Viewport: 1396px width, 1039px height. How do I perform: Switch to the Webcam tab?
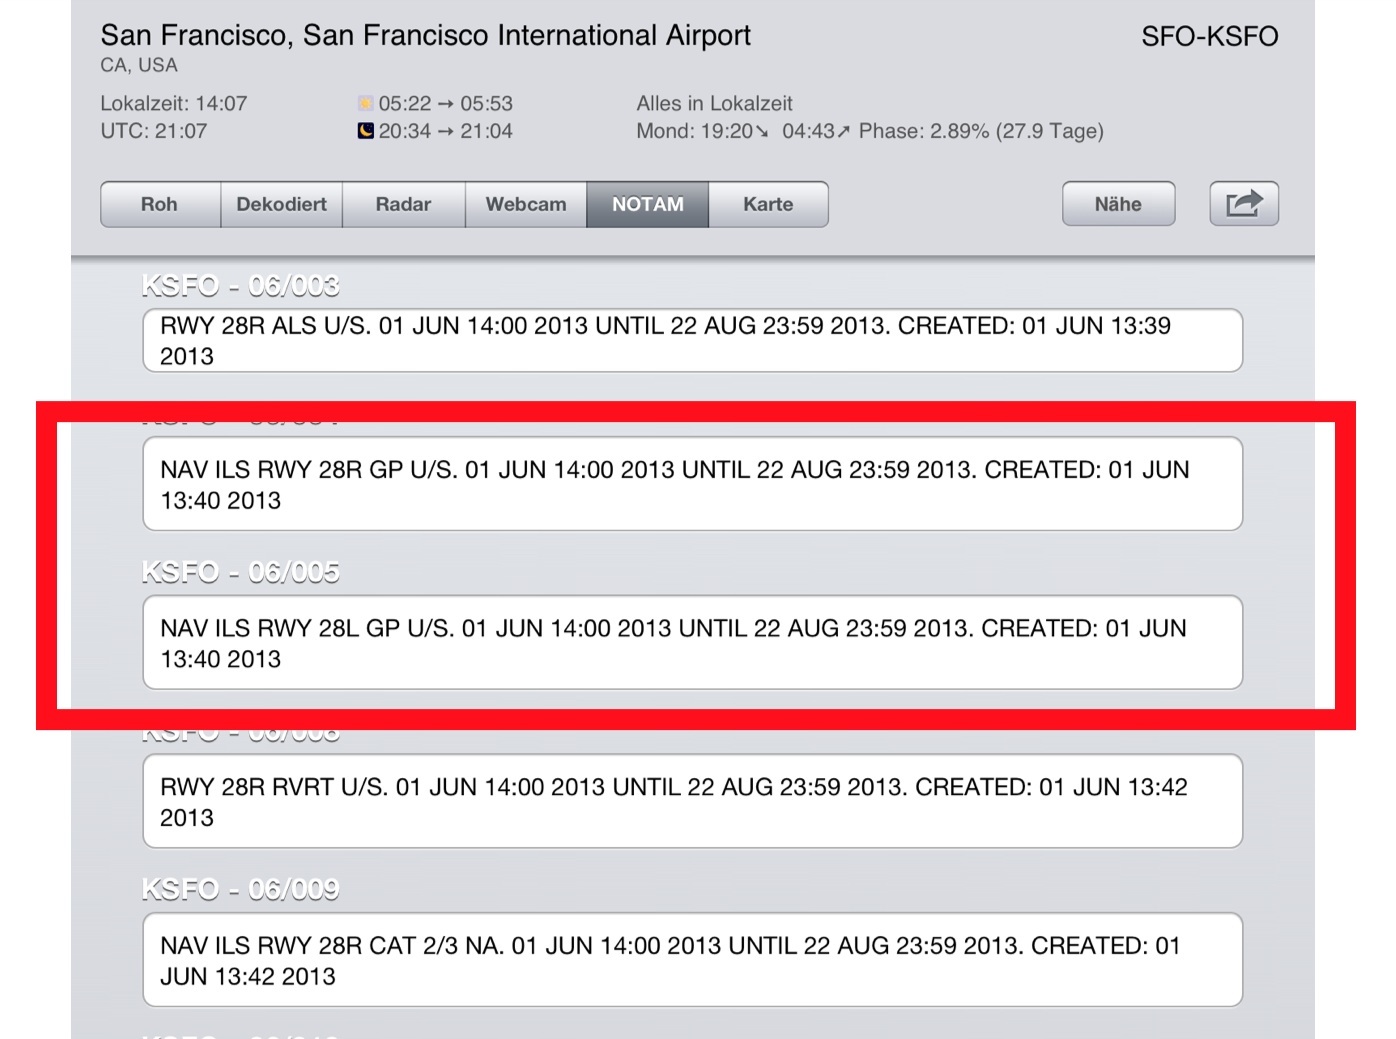pyautogui.click(x=525, y=204)
